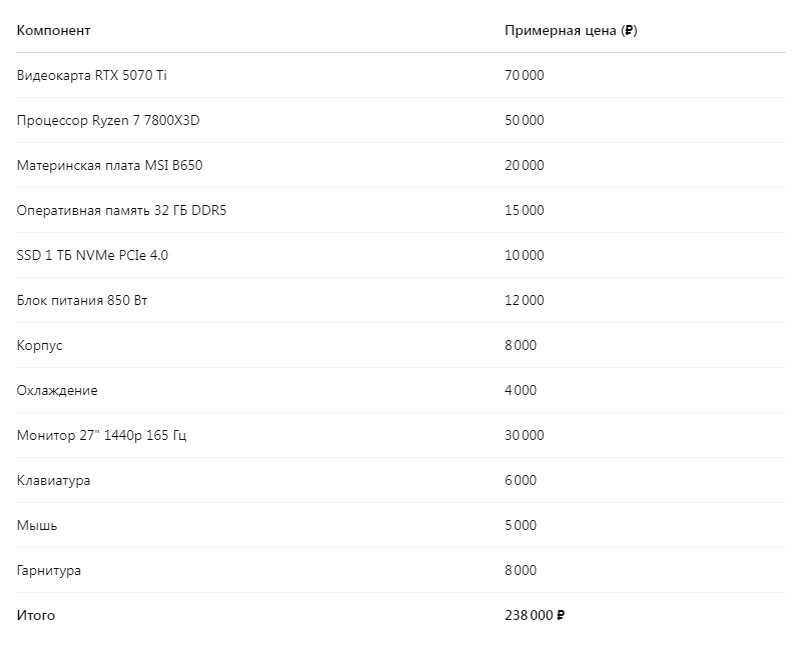This screenshot has width=797, height=654.
Task: Click the 50 000 processor price
Action: (524, 120)
